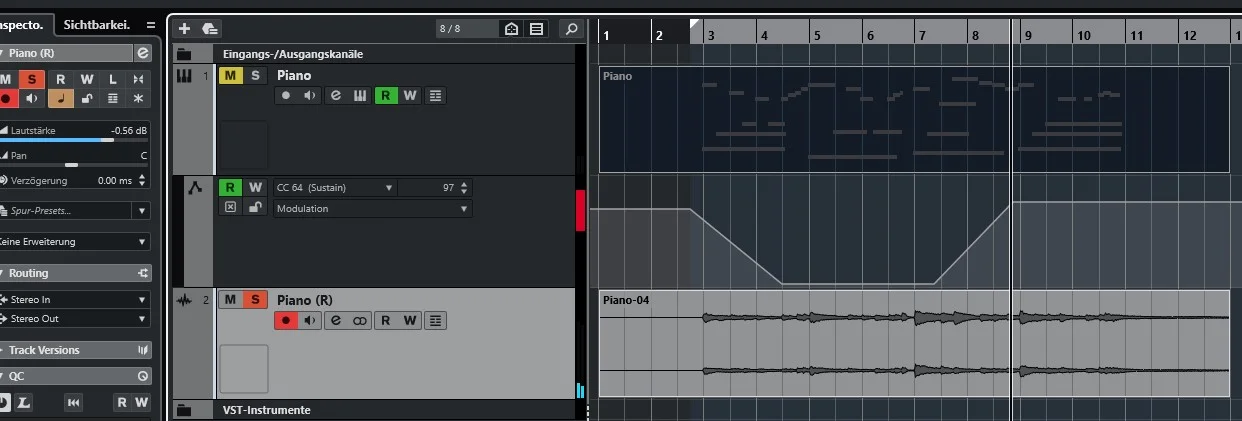Disable record on Piano (R) track
The width and height of the screenshot is (1242, 421).
point(285,320)
